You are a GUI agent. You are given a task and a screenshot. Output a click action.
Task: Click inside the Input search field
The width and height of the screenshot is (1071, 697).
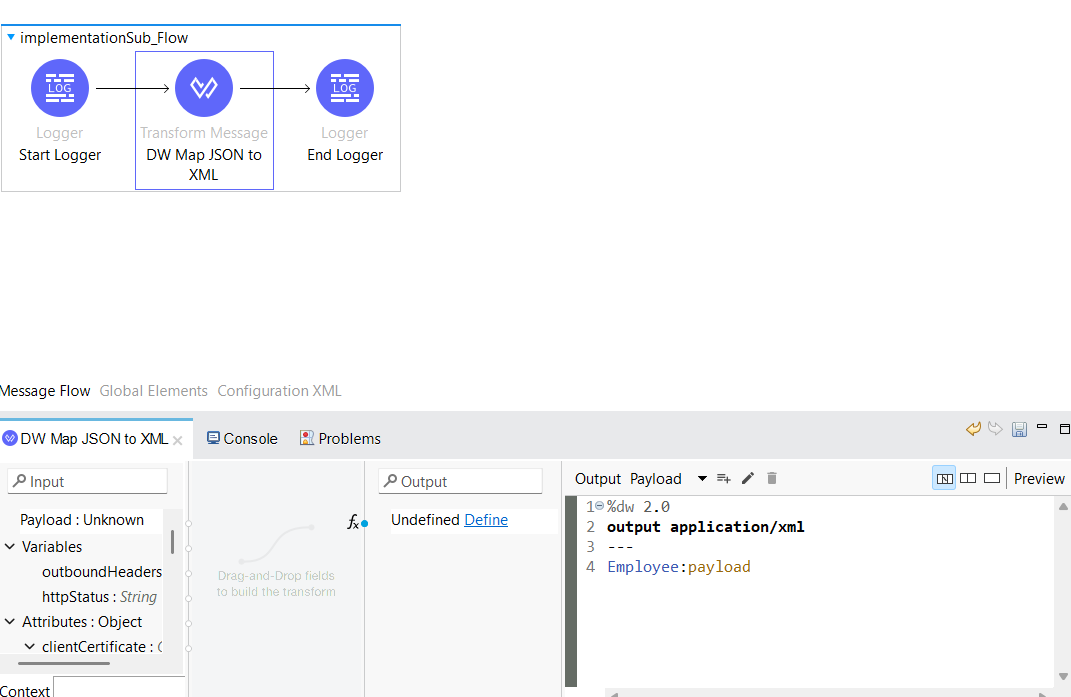(87, 481)
